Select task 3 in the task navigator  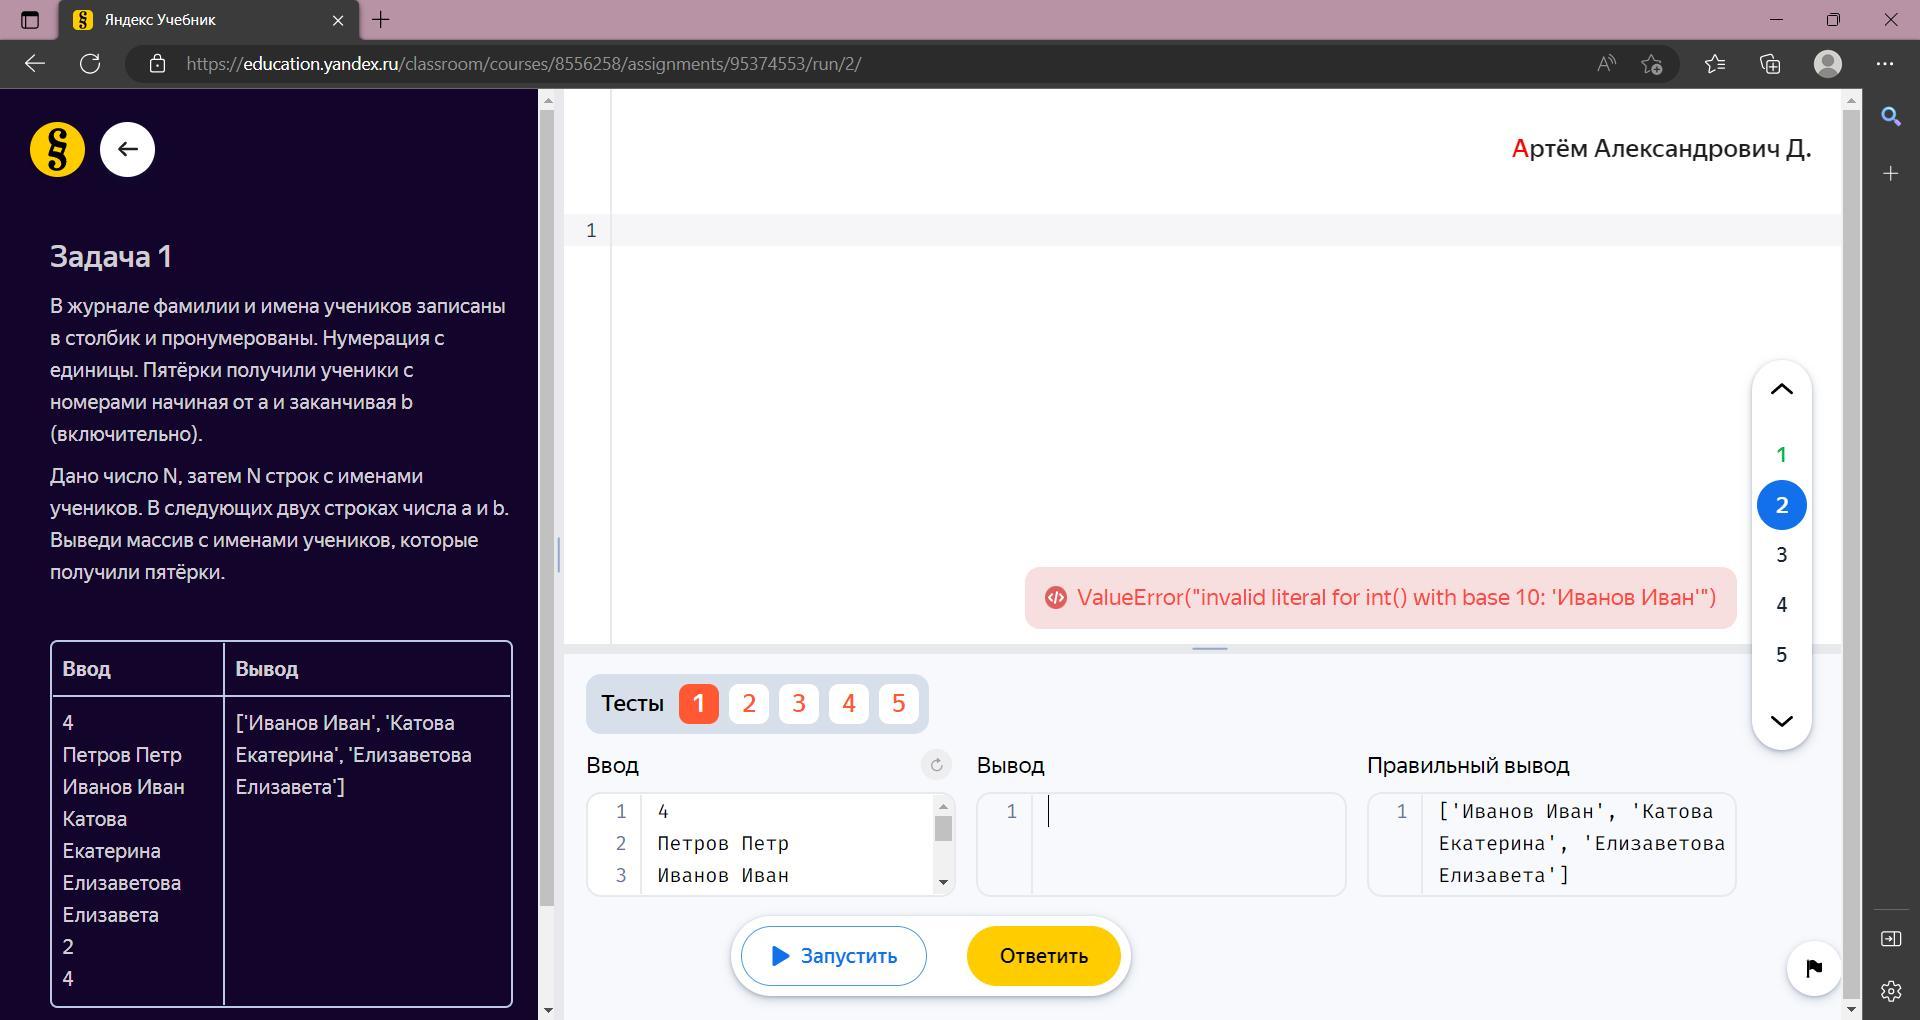1781,555
